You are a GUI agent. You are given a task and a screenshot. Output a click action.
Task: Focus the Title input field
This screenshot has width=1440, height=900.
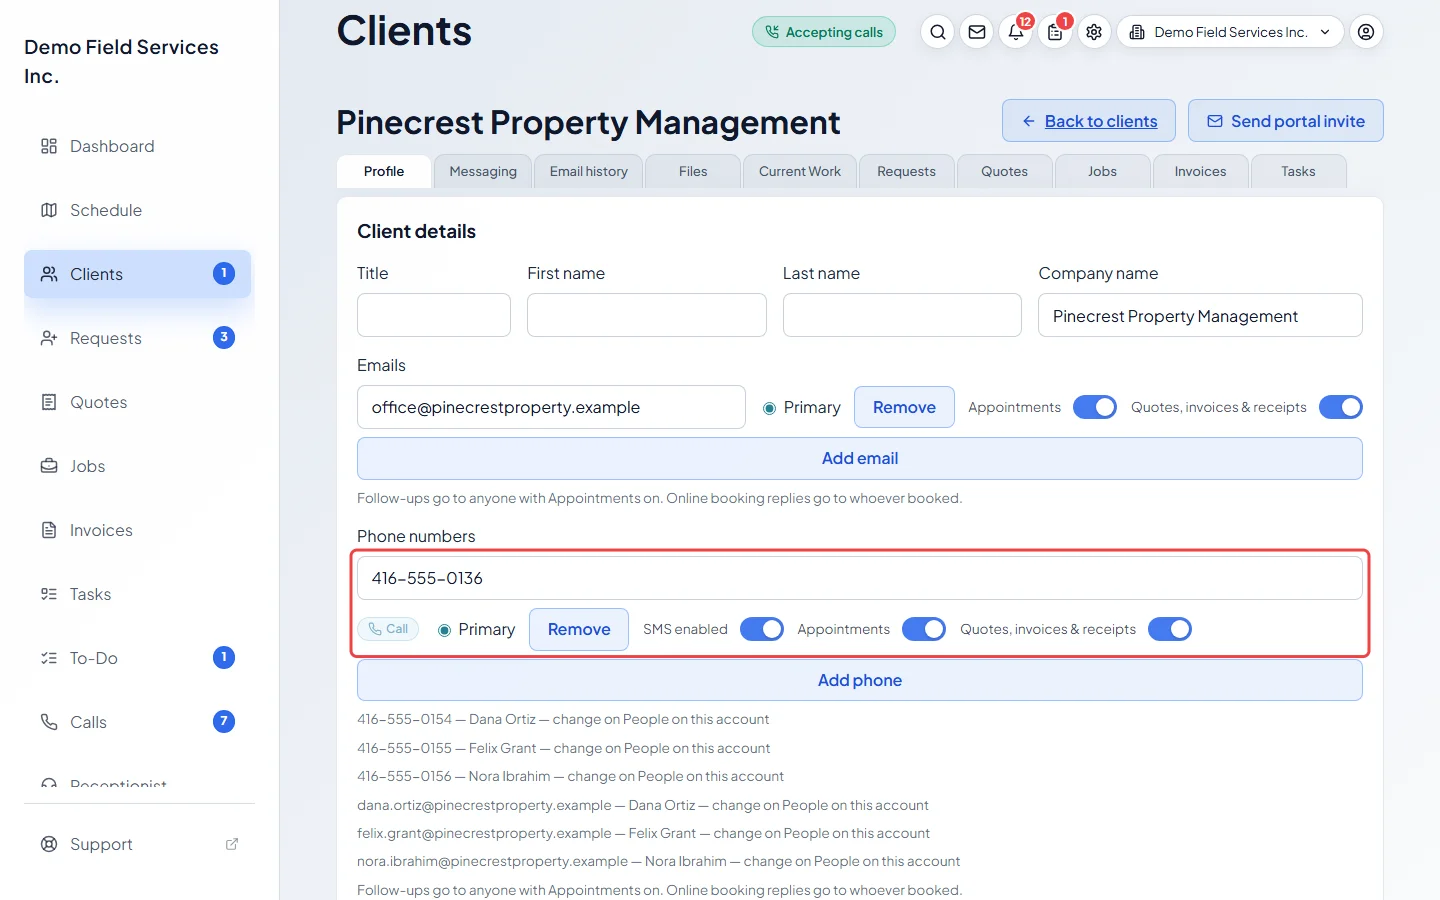(434, 315)
